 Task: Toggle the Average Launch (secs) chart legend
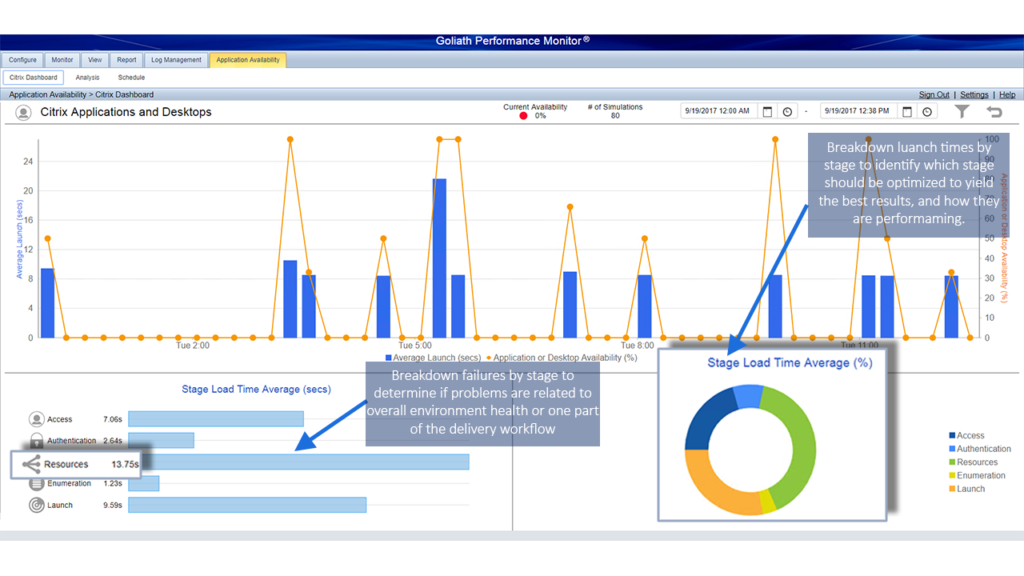point(433,358)
